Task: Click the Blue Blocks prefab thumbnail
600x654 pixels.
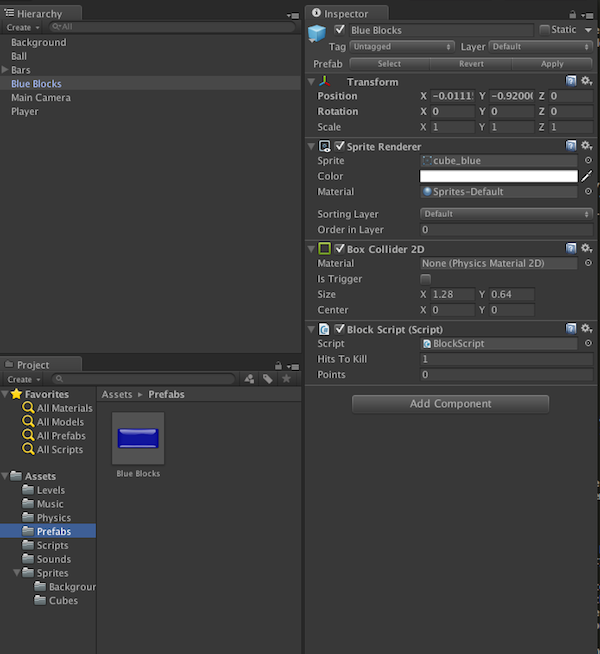Action: (x=138, y=438)
